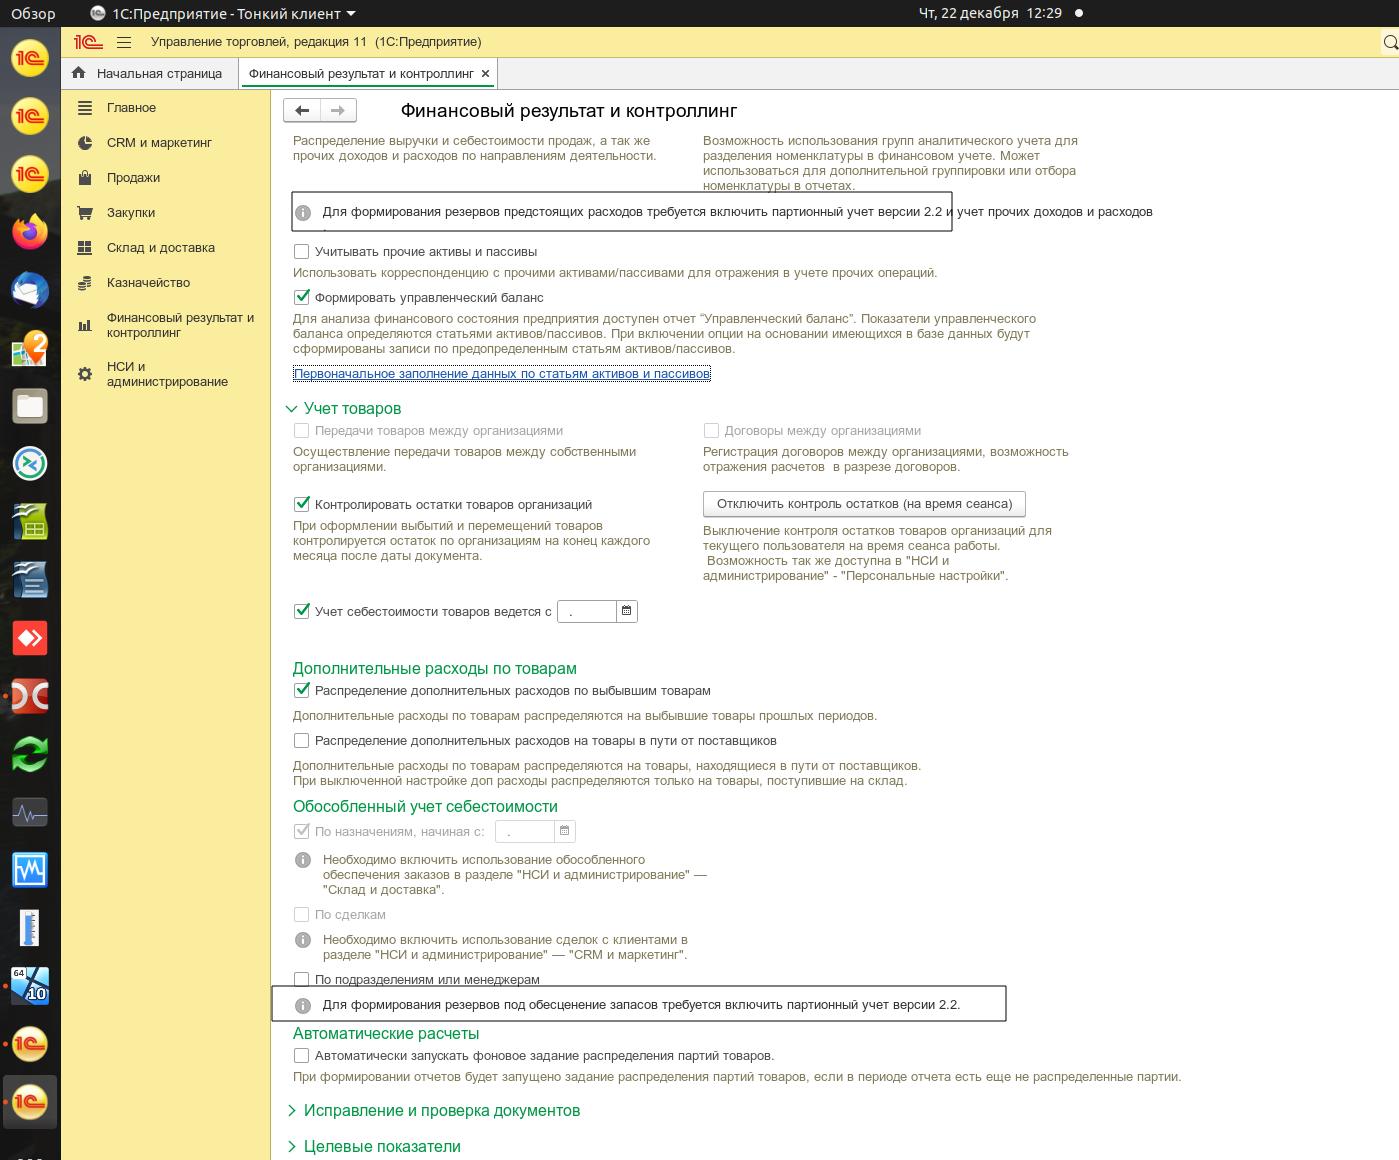
Task: Uncheck Распределение дополнительных расходов по выбывшим товарам
Action: coord(301,690)
